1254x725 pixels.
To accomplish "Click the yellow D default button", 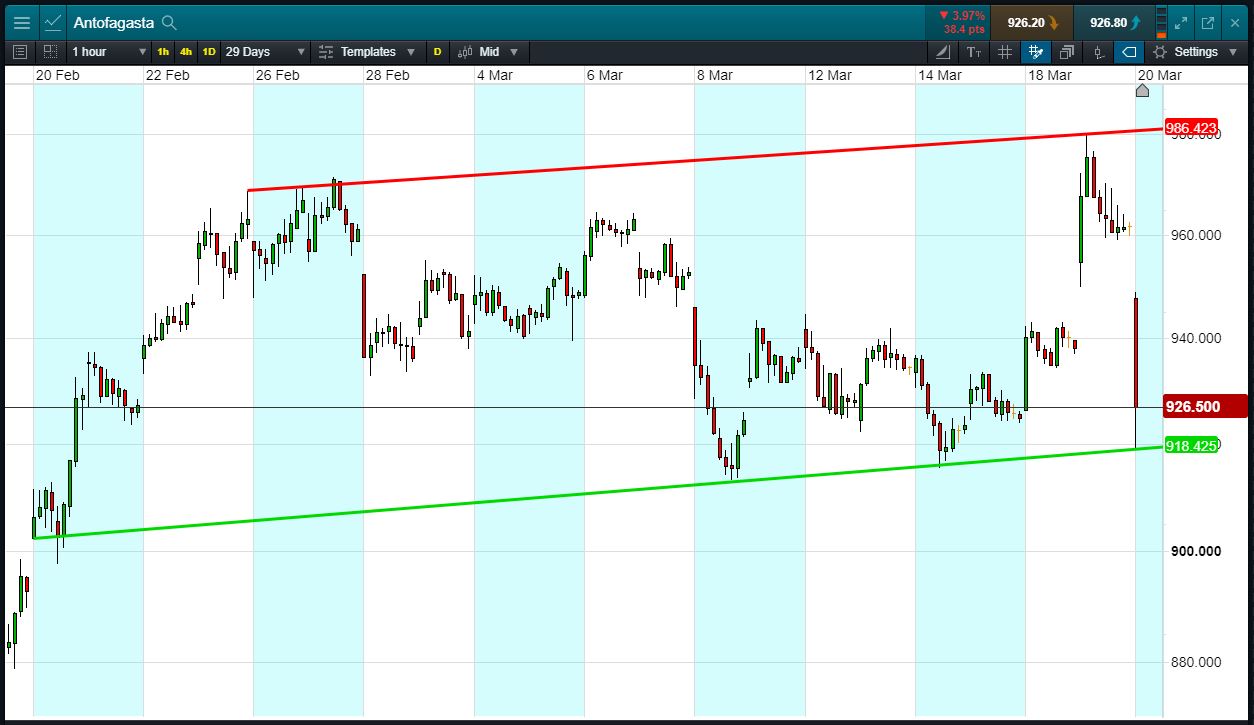I will (437, 51).
